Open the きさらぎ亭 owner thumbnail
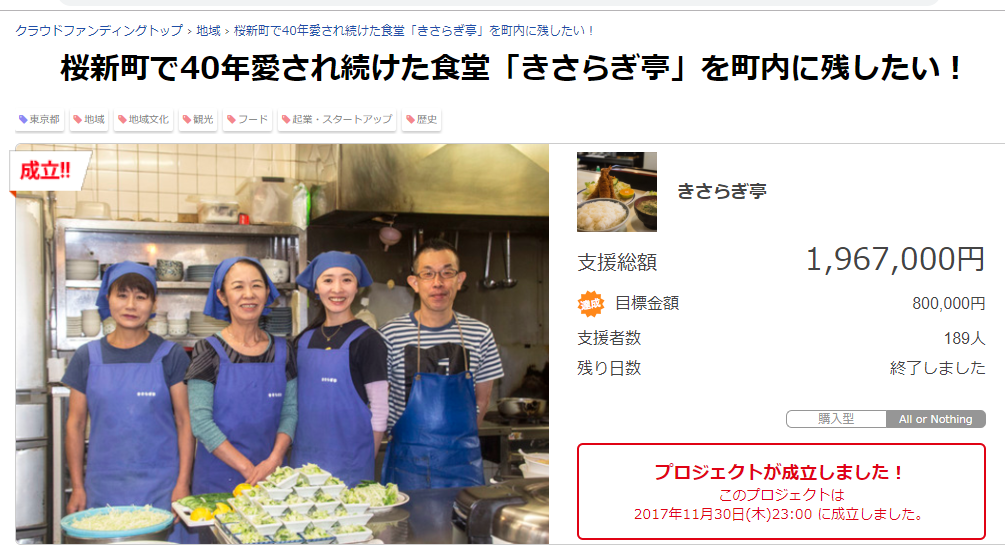 coord(617,192)
